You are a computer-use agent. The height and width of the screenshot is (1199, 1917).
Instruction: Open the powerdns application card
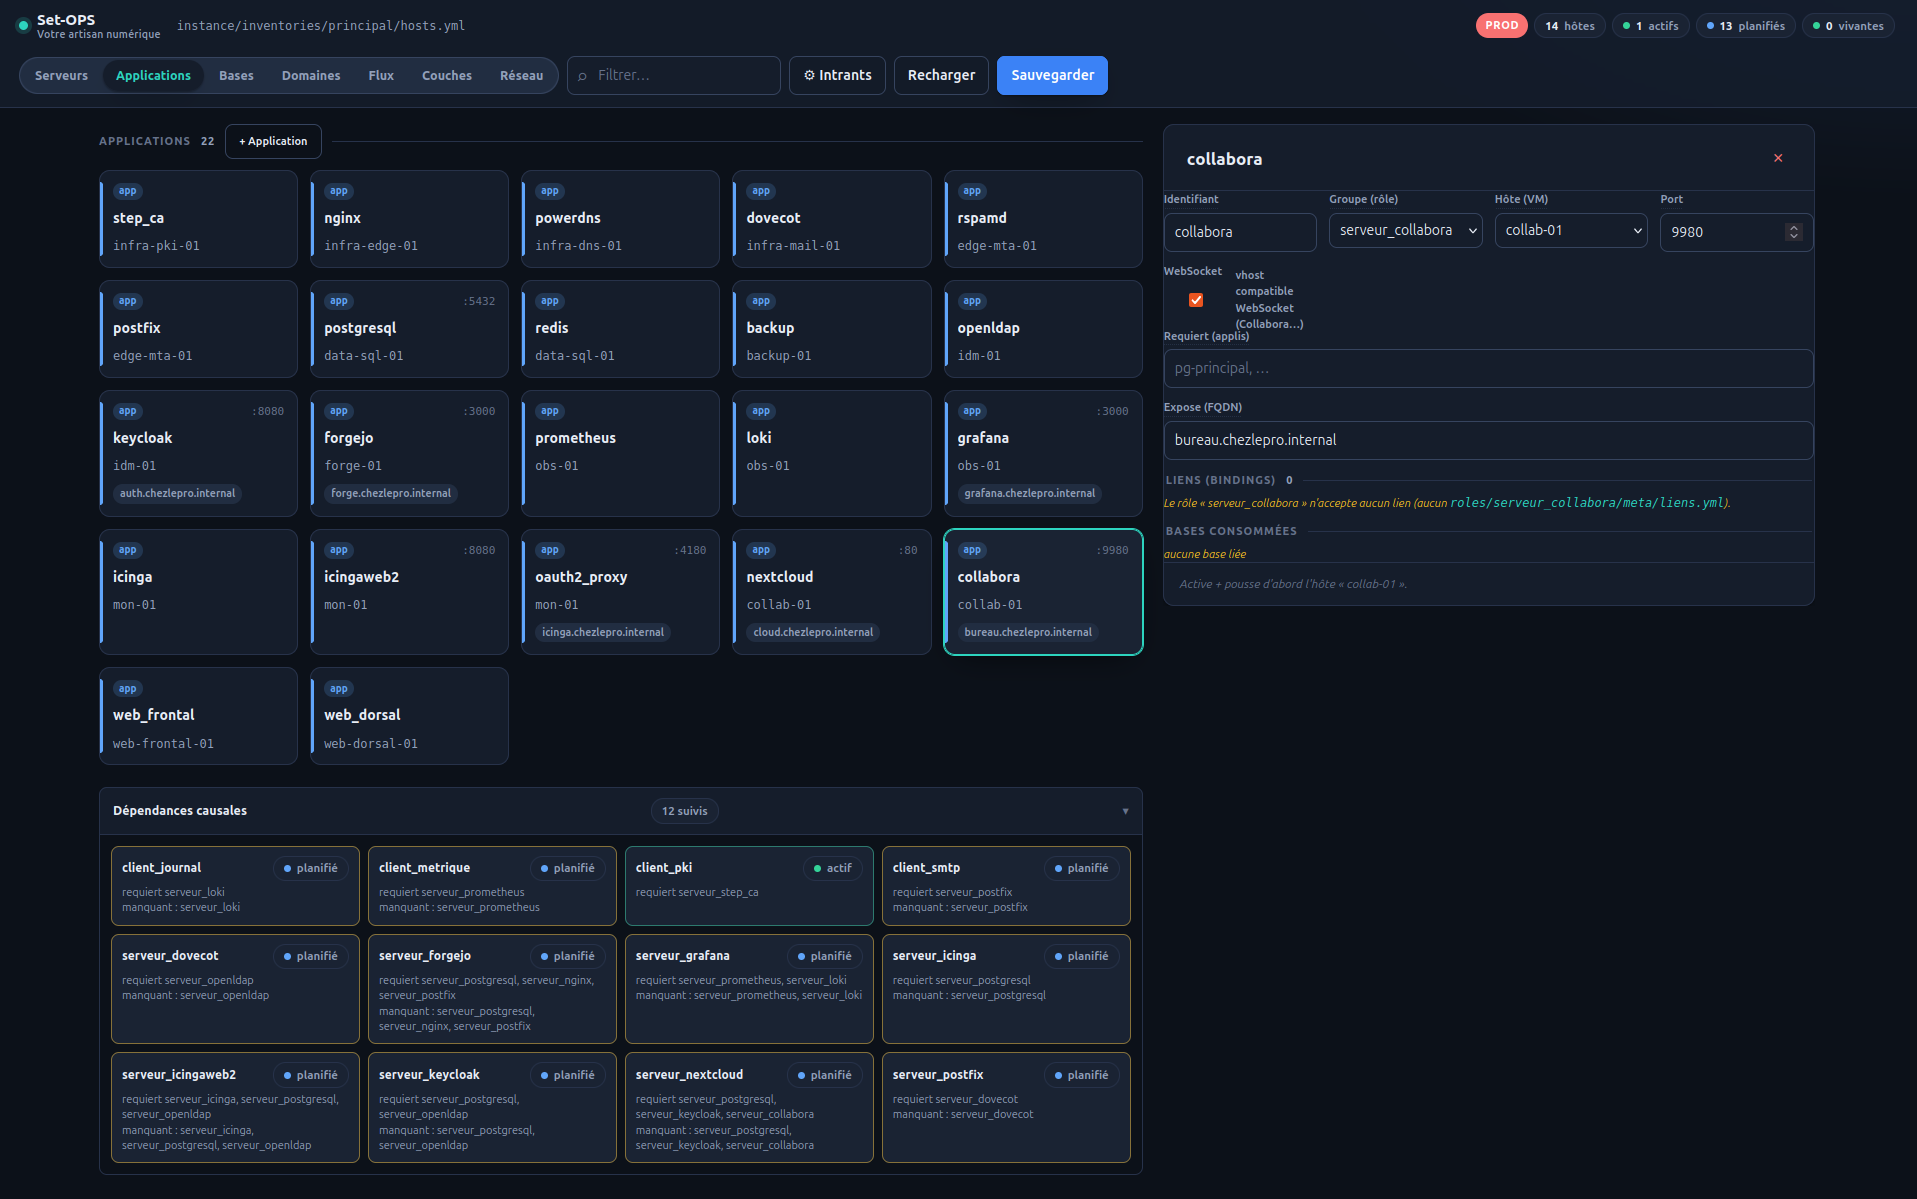620,219
